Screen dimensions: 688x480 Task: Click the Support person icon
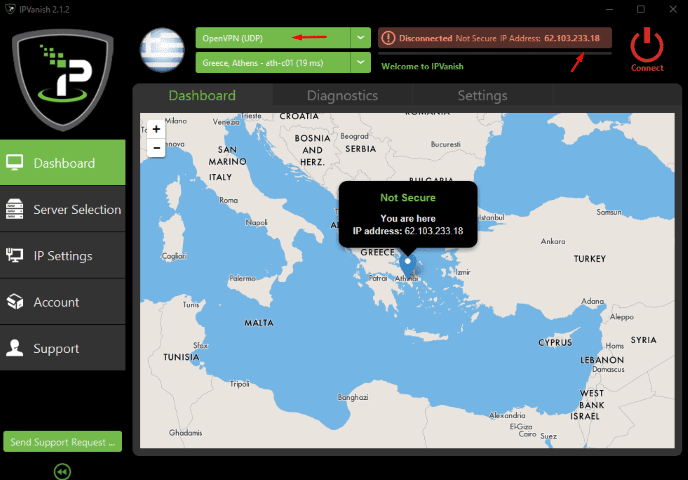click(14, 347)
